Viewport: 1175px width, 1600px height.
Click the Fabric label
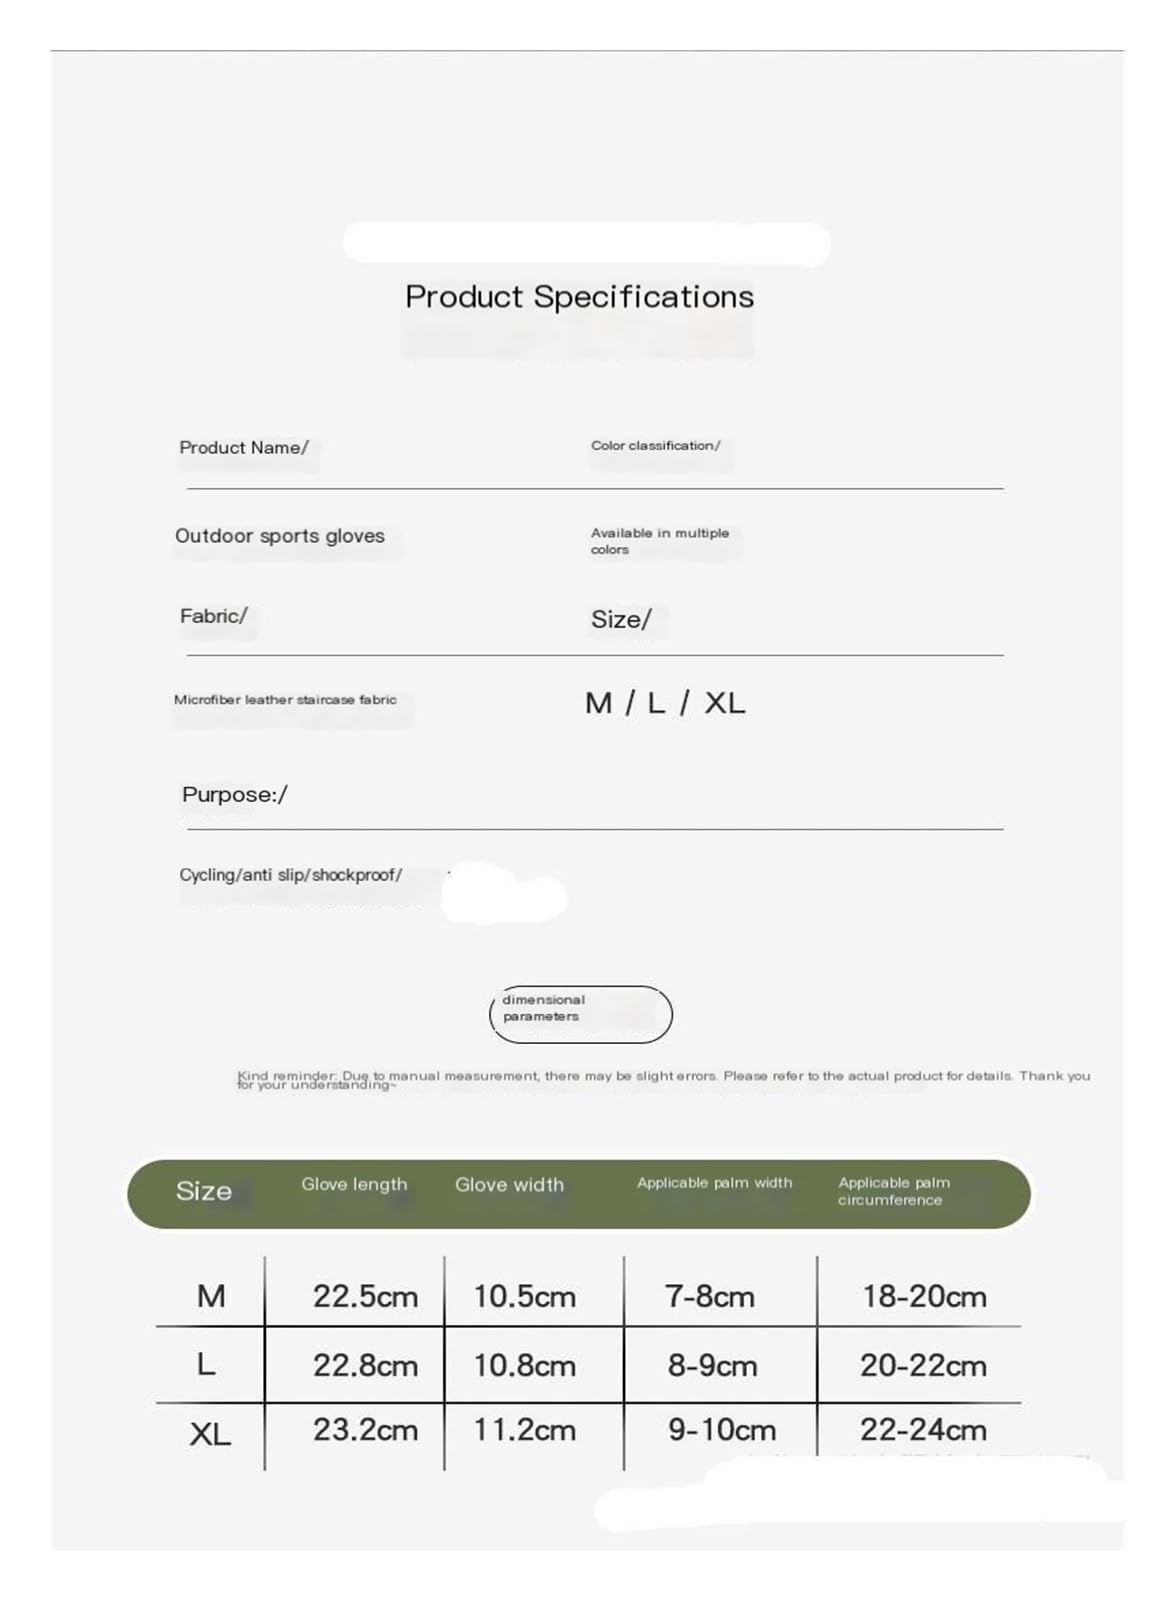coord(214,616)
